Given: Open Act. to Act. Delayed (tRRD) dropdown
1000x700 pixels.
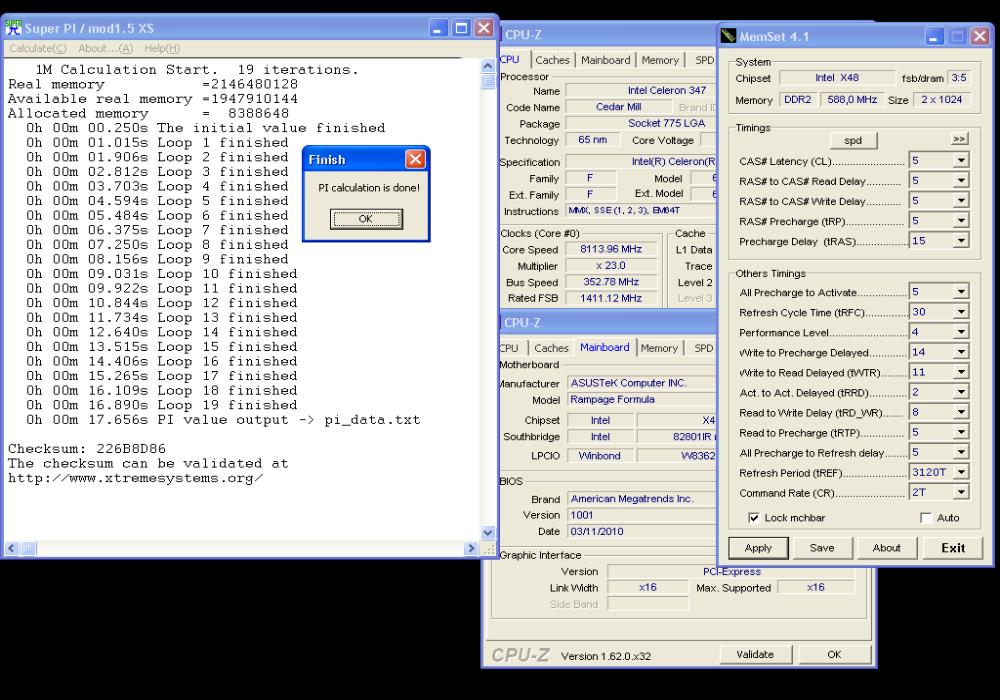Looking at the screenshot, I should (961, 392).
